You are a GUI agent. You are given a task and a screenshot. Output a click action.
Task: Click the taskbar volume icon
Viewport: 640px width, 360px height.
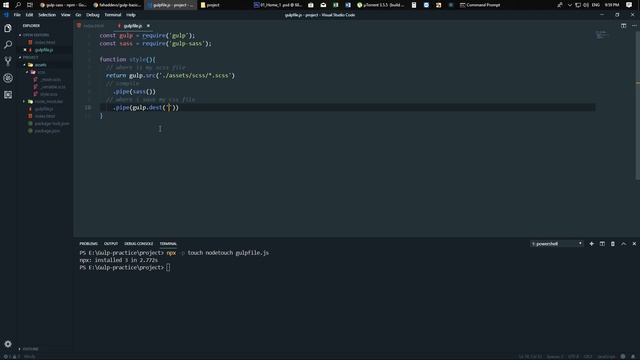(586, 5)
